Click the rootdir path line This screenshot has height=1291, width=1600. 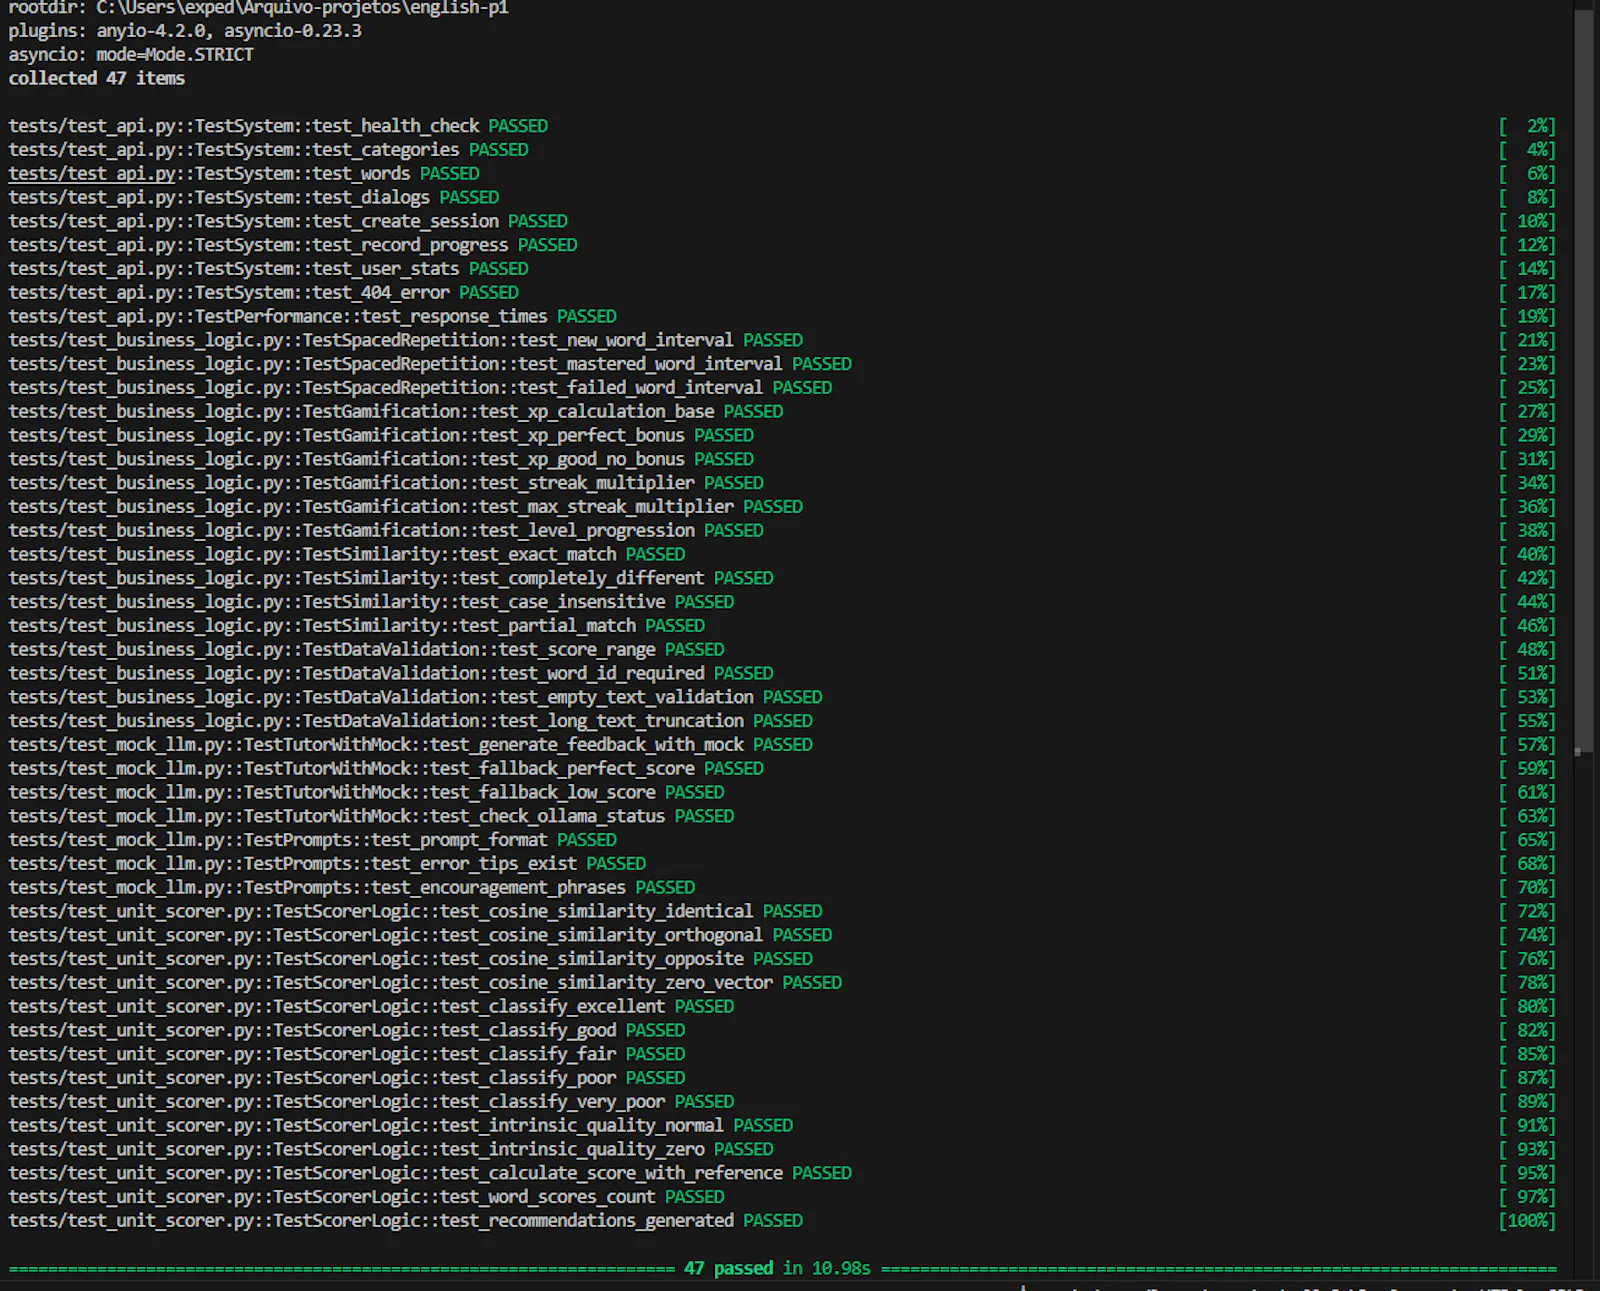[258, 8]
